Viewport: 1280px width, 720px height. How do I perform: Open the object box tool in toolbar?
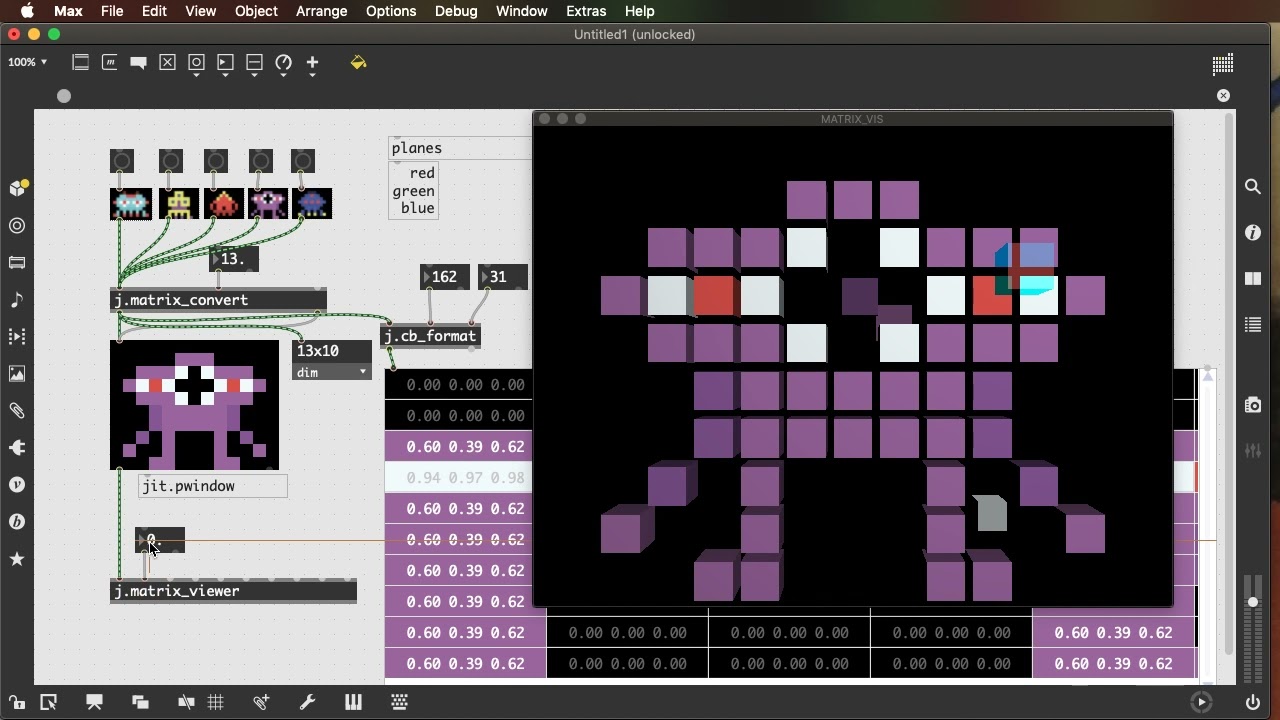point(81,63)
